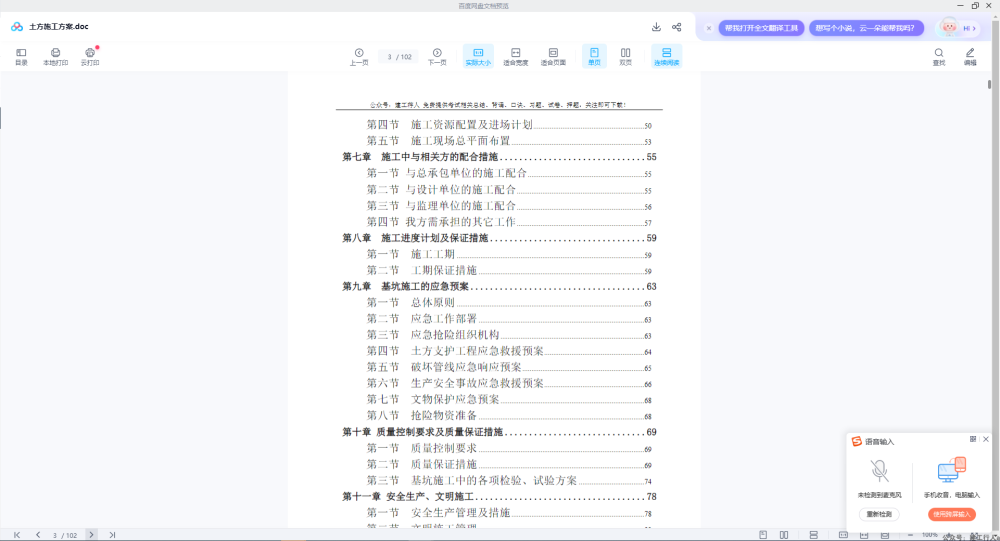Click 第一节 安全生产管理及措施 line

[509, 513]
